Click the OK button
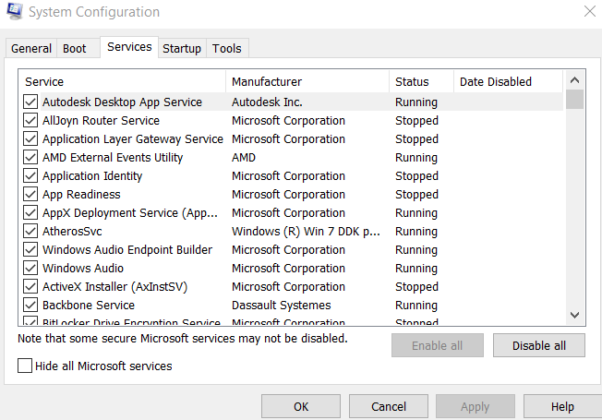Viewport: 602px width, 420px height. (x=301, y=406)
